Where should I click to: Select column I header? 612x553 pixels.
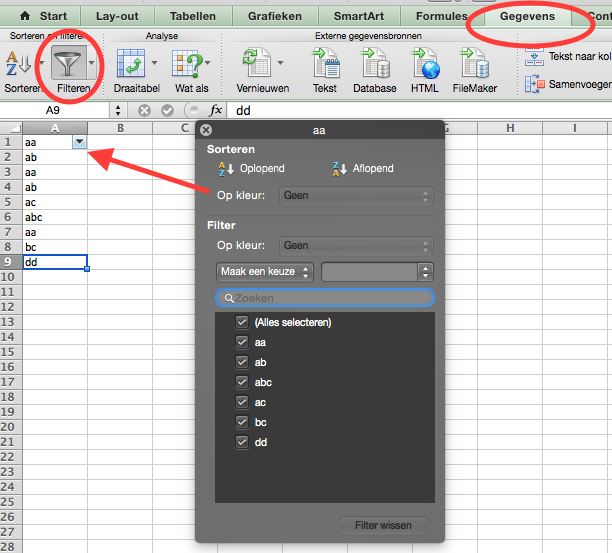coord(575,128)
